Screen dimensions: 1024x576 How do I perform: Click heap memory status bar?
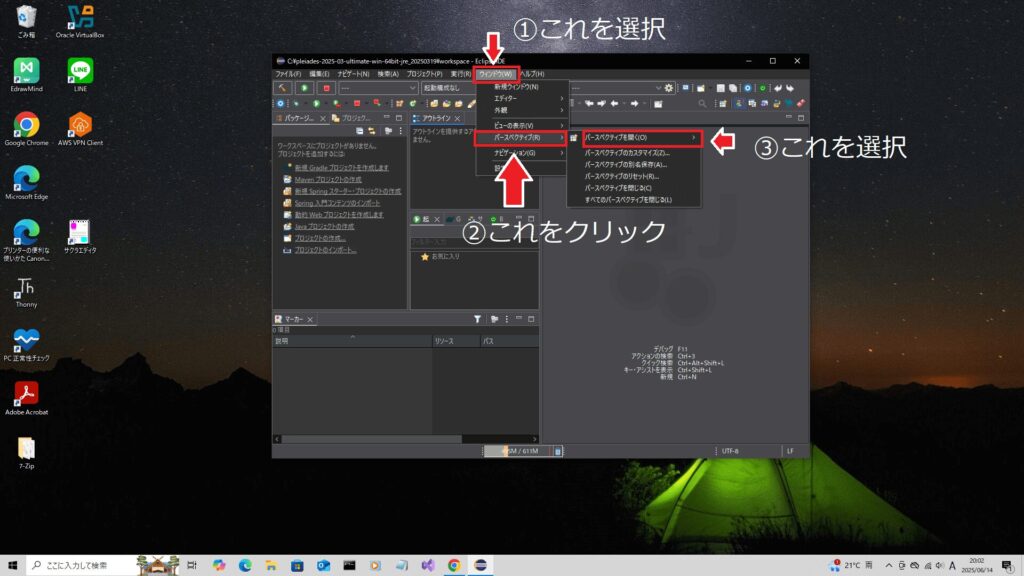pyautogui.click(x=519, y=451)
